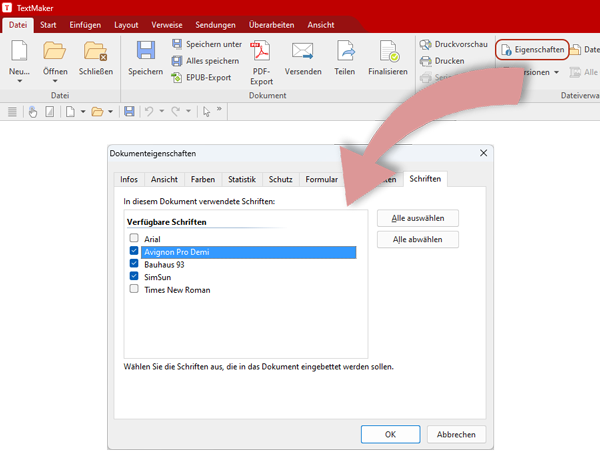Click the hamburger menu icon in quick toolbar
The width and height of the screenshot is (600, 453).
click(12, 112)
